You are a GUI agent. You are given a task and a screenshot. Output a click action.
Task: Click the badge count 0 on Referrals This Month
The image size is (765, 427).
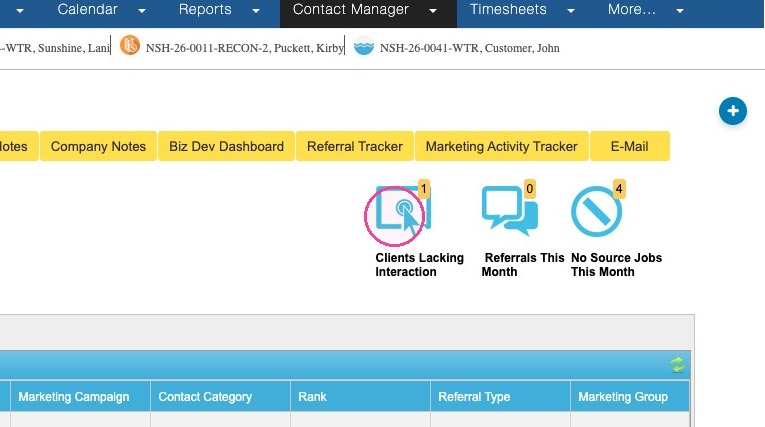point(529,189)
